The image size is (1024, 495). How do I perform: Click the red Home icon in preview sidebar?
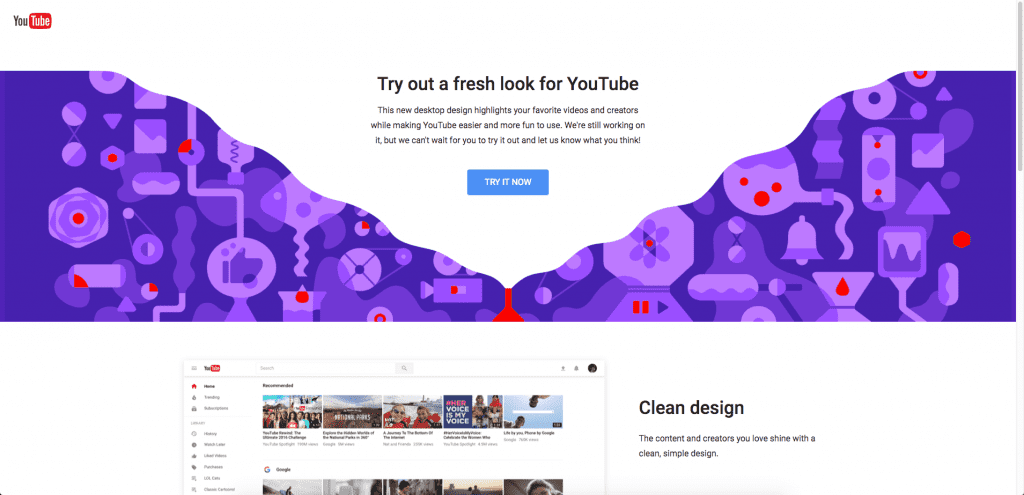click(x=194, y=387)
